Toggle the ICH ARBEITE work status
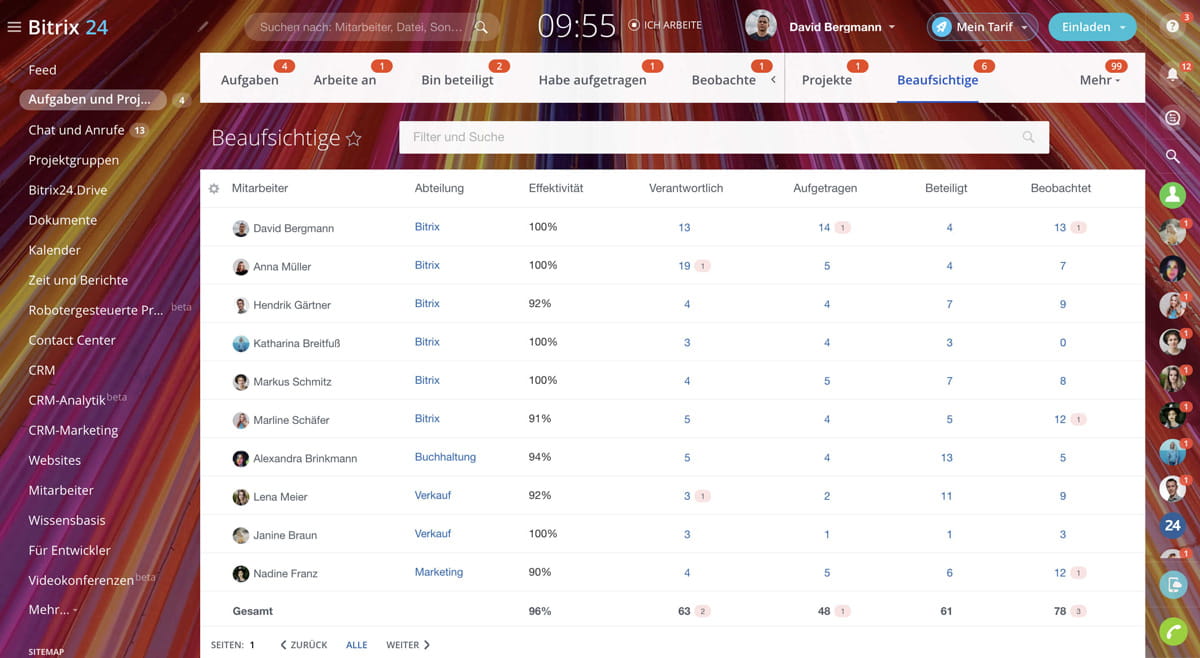Viewport: 1200px width, 658px height. [665, 25]
